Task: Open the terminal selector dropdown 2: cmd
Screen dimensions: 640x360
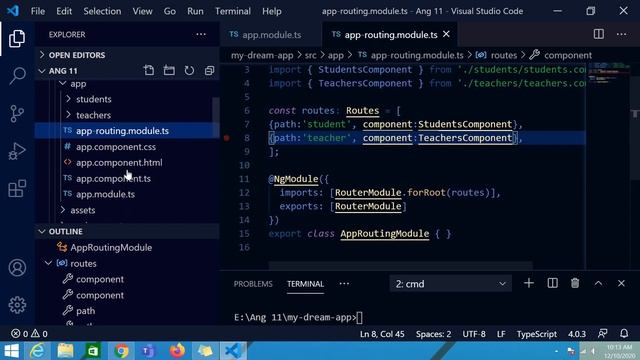Action: point(450,284)
